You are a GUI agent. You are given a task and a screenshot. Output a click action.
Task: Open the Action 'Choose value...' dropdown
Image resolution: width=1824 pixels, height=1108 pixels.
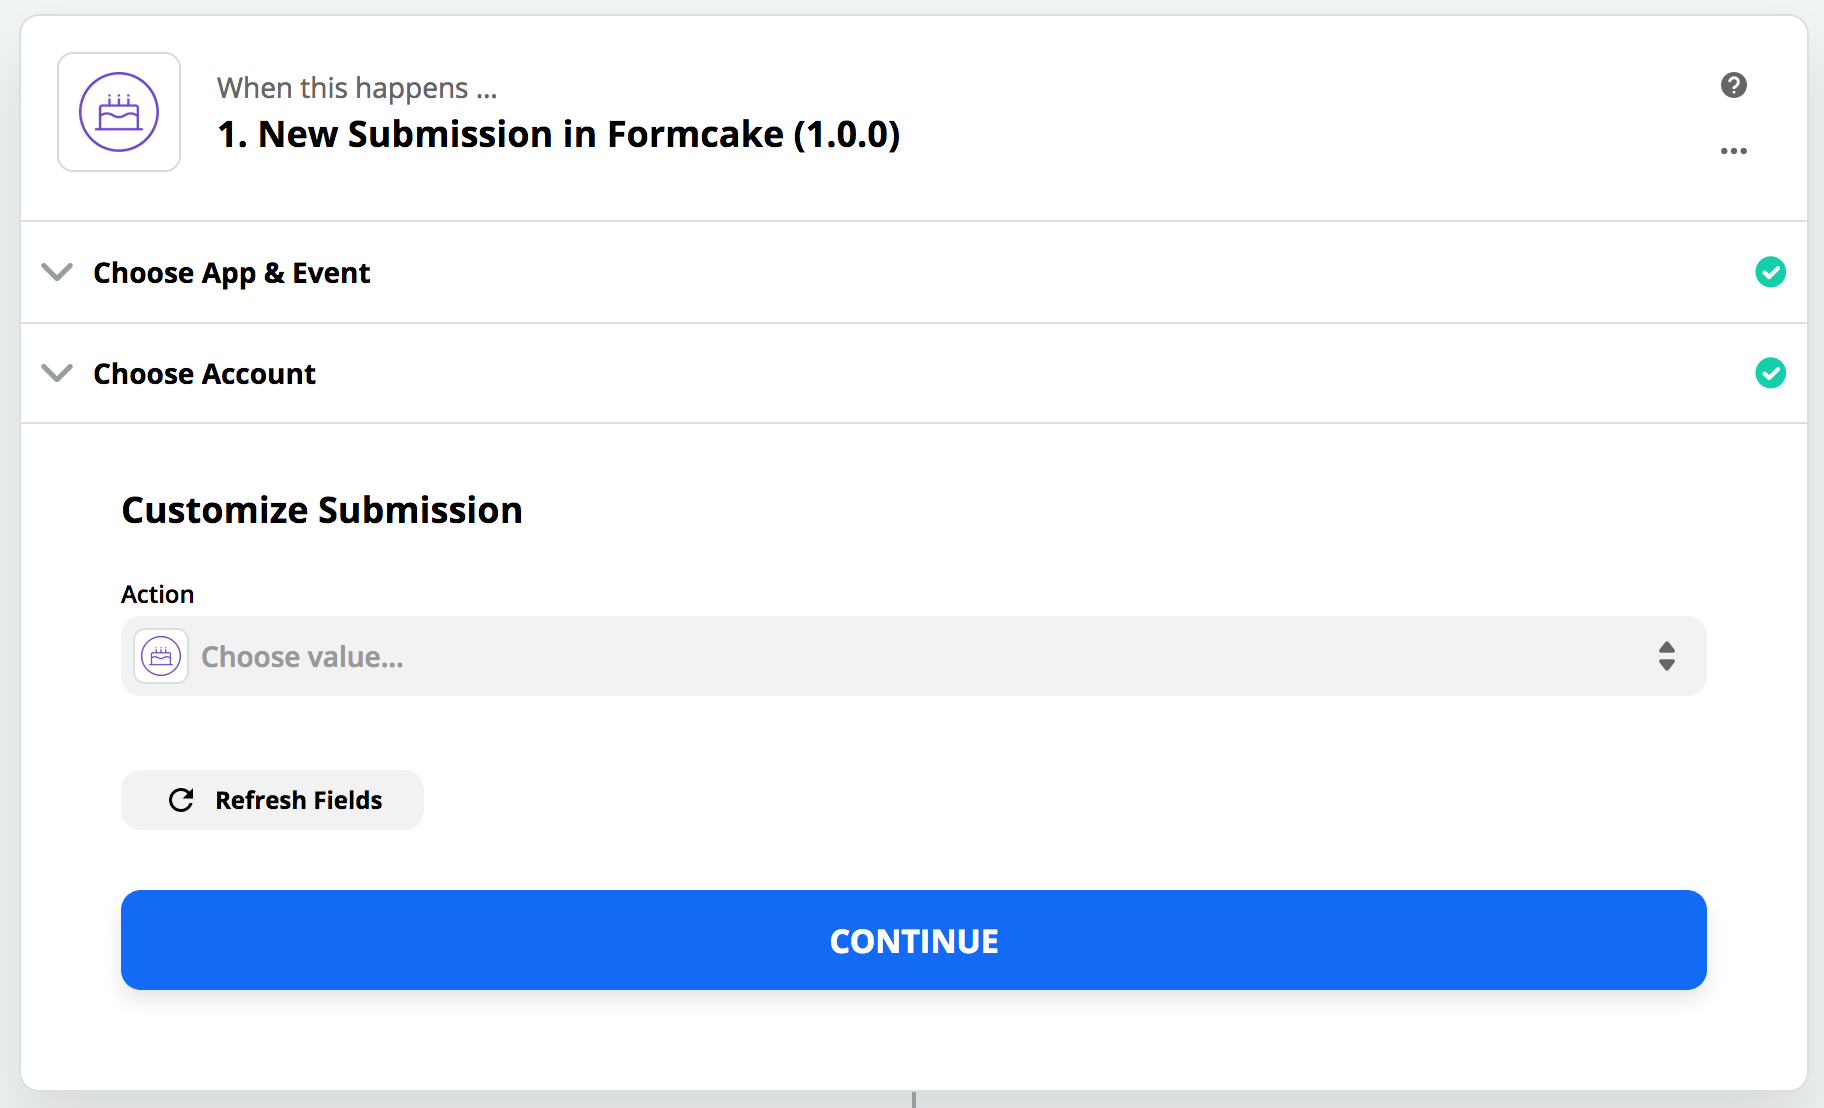(914, 656)
